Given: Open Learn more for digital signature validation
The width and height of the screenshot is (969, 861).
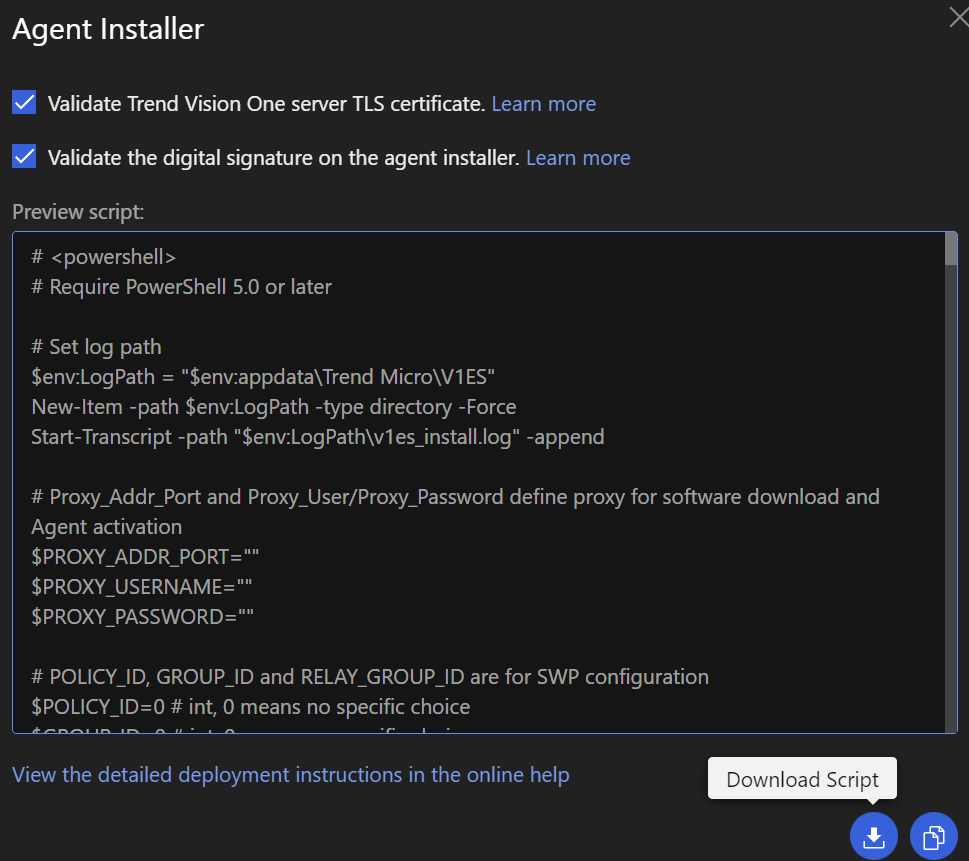Looking at the screenshot, I should click(578, 158).
